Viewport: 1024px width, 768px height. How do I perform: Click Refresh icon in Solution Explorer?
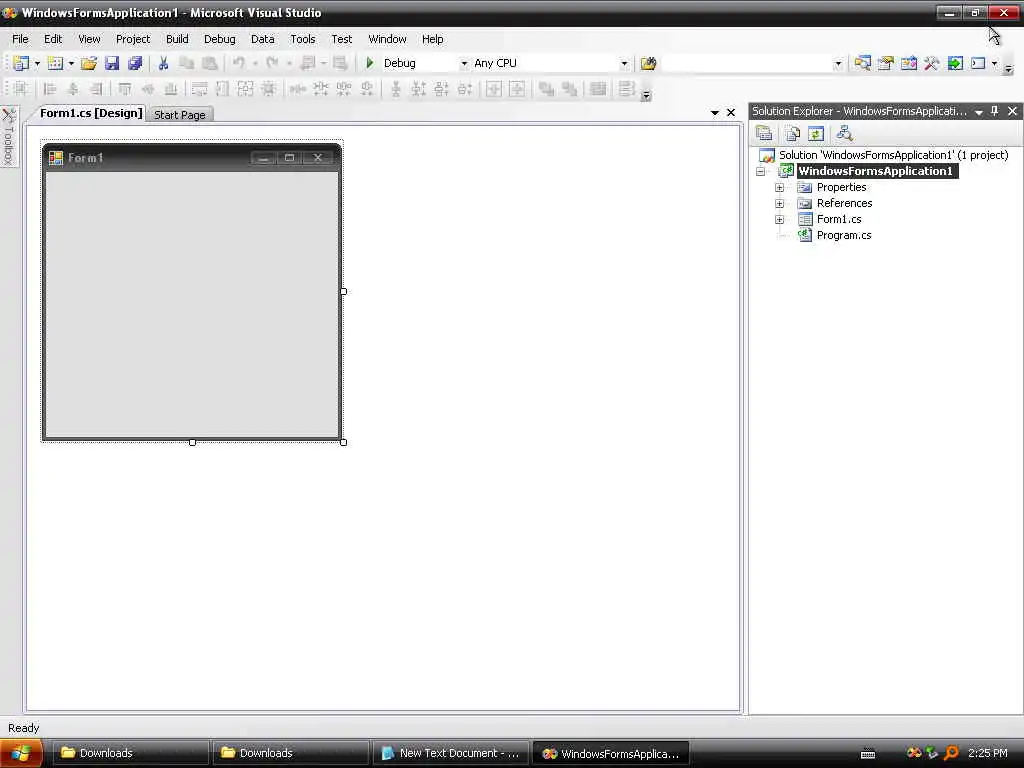pos(816,134)
